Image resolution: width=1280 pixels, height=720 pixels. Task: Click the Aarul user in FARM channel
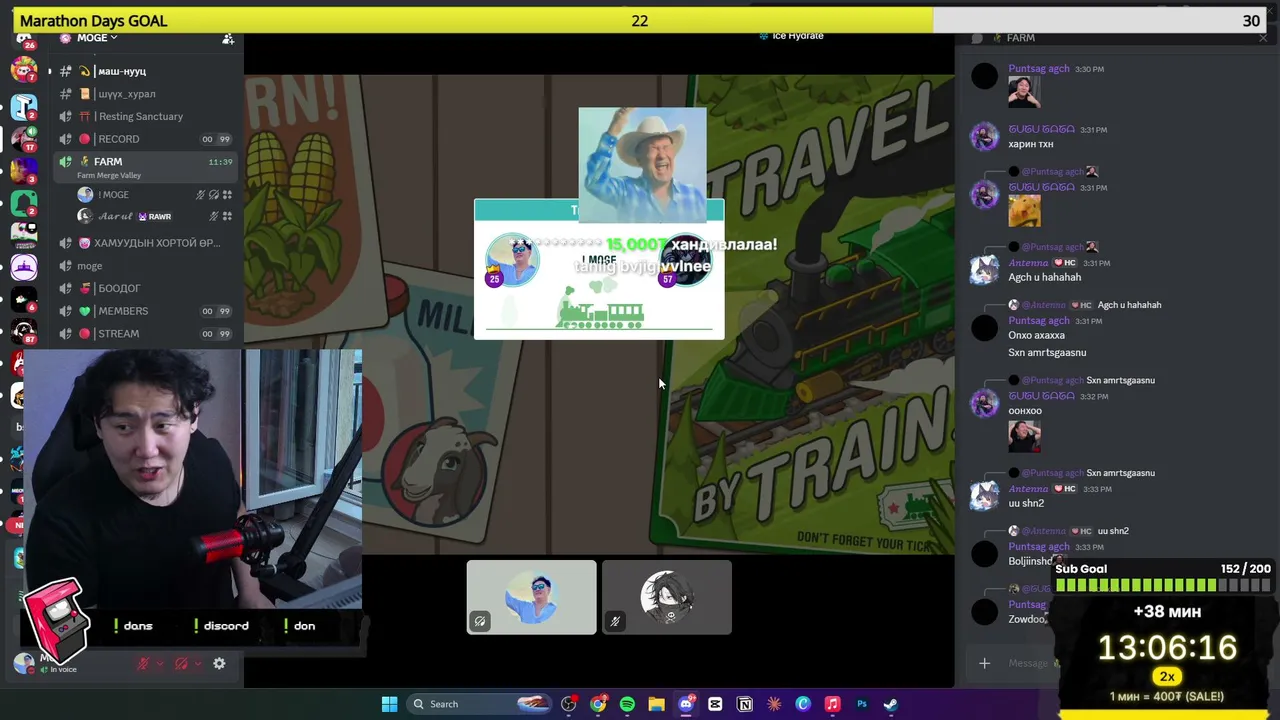(x=155, y=216)
